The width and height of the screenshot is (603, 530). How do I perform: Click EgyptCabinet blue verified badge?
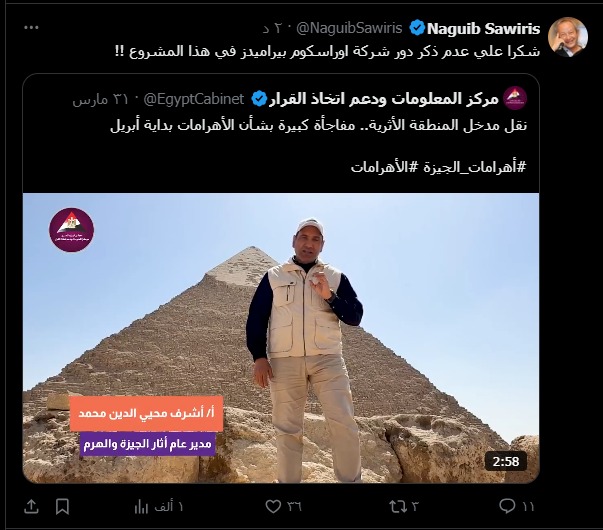259,99
